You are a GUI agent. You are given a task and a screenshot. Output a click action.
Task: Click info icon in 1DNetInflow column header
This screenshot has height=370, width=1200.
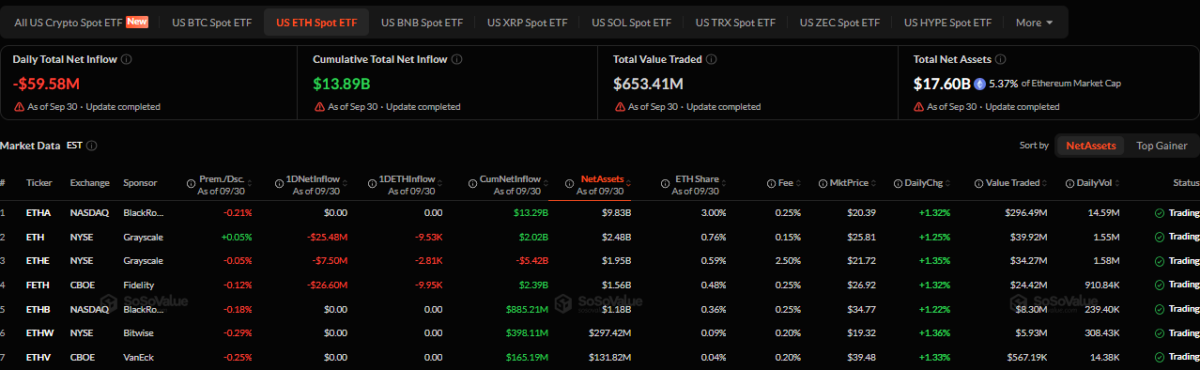coord(280,183)
